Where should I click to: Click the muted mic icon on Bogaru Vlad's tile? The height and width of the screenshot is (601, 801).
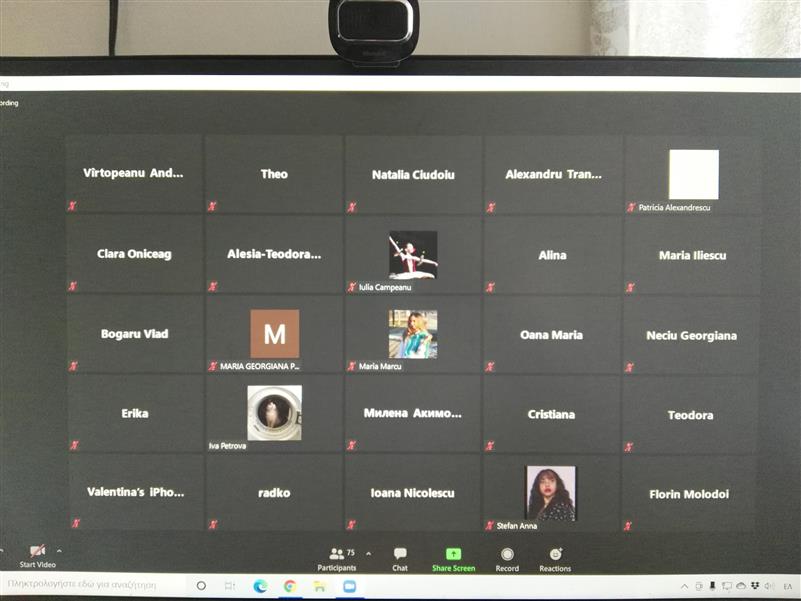coord(74,365)
